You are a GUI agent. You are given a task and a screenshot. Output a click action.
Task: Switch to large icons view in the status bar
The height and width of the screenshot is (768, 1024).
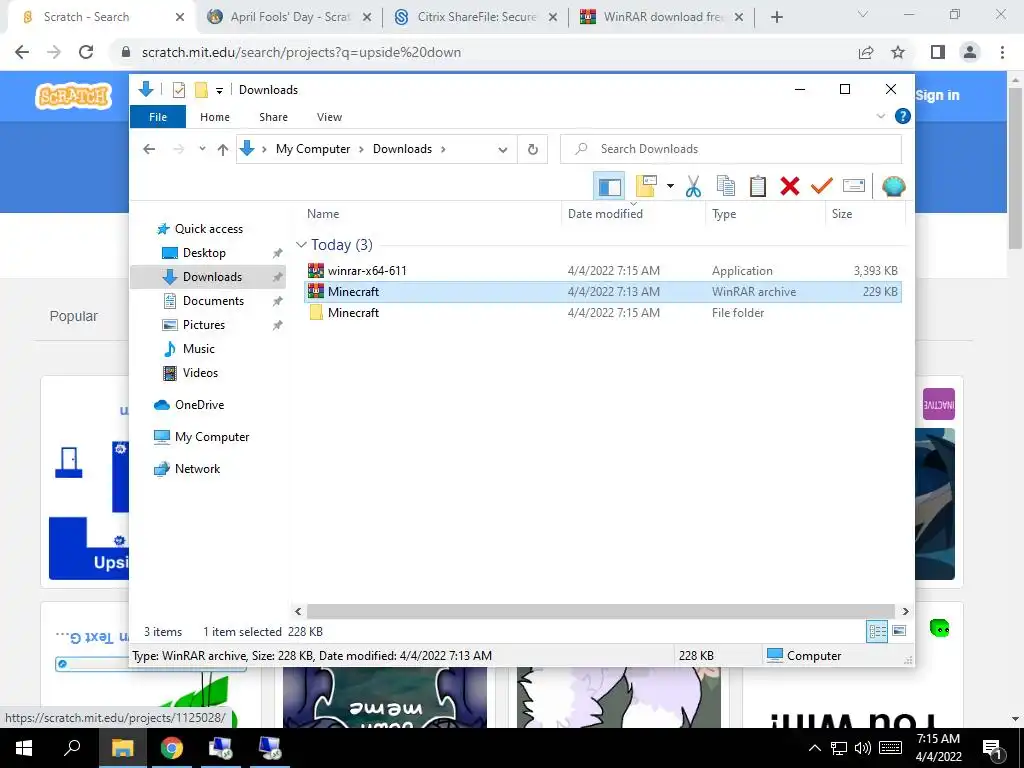click(x=899, y=631)
